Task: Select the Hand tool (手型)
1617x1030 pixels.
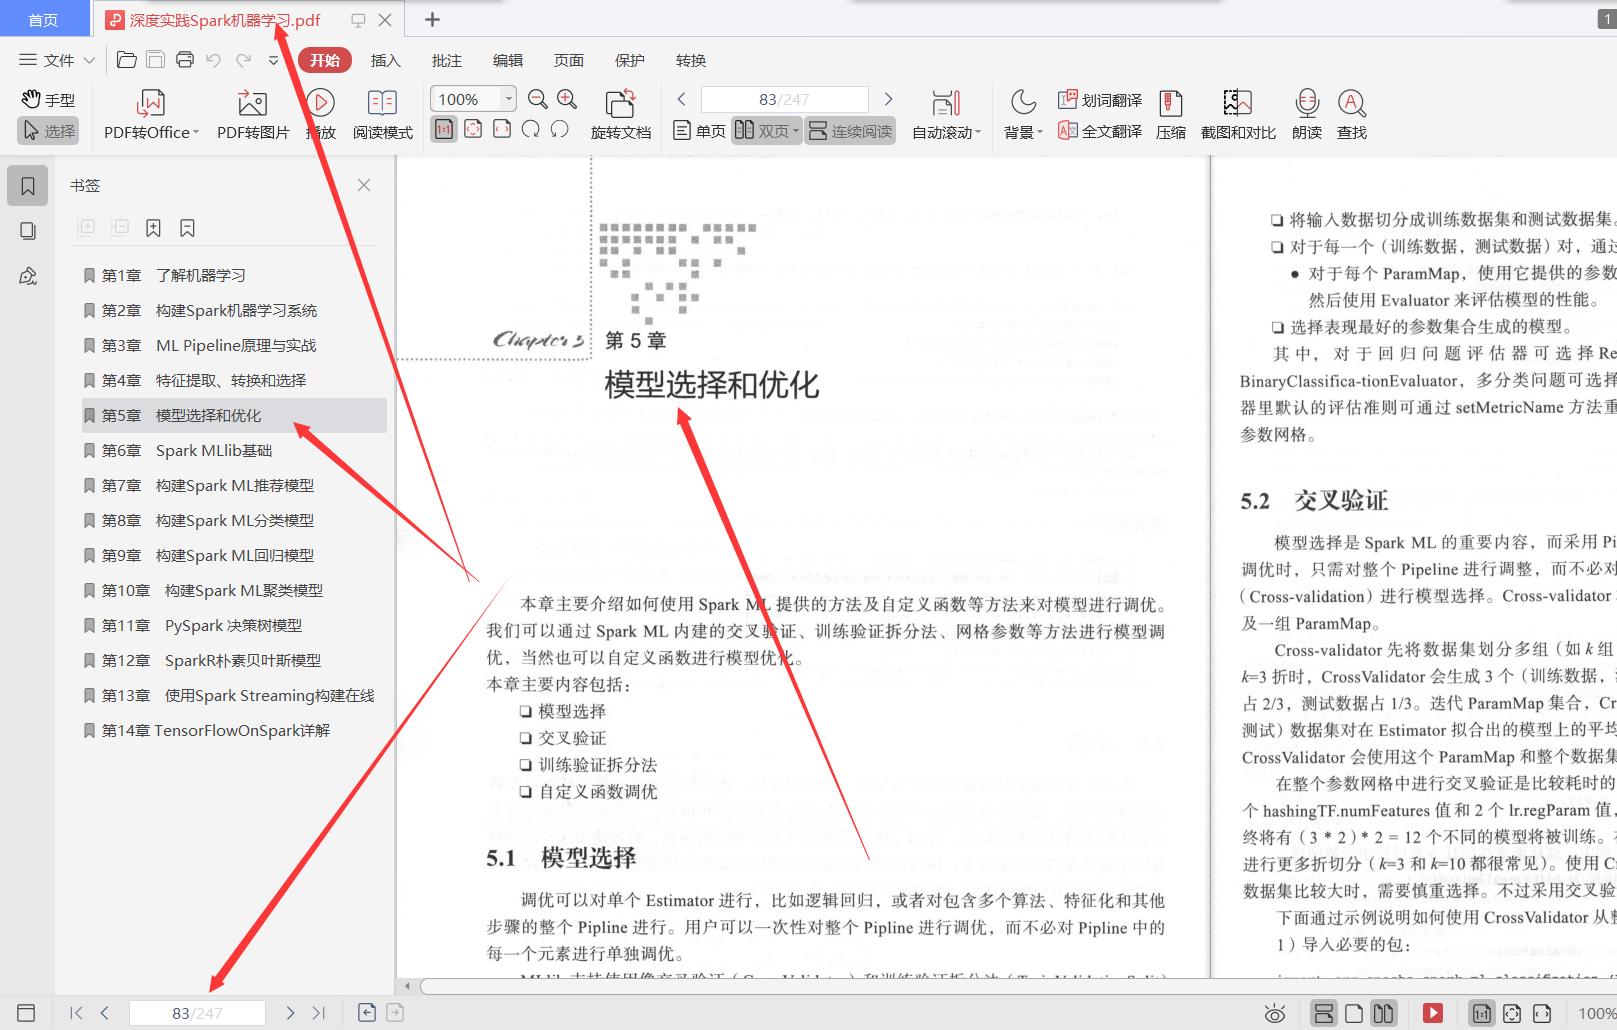Action: click(x=48, y=100)
